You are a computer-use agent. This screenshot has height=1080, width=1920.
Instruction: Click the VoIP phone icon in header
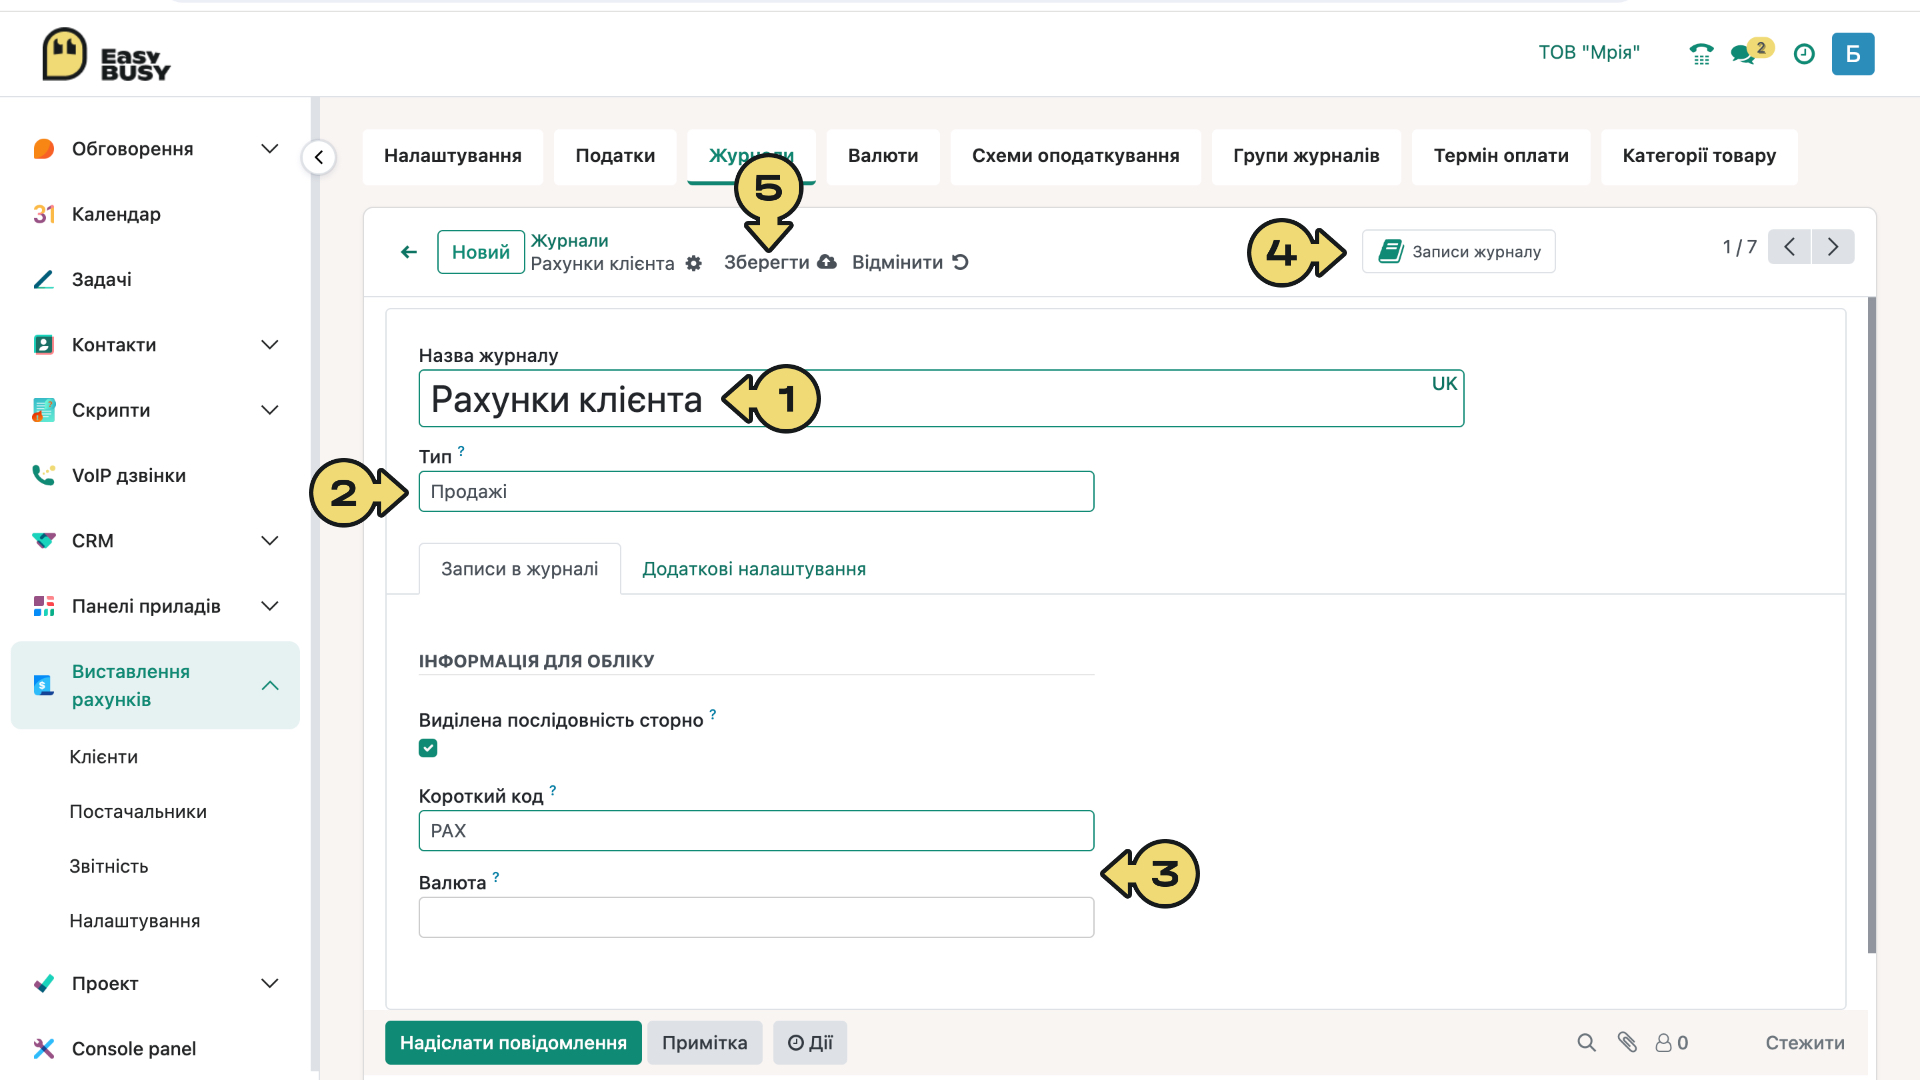pyautogui.click(x=1701, y=54)
